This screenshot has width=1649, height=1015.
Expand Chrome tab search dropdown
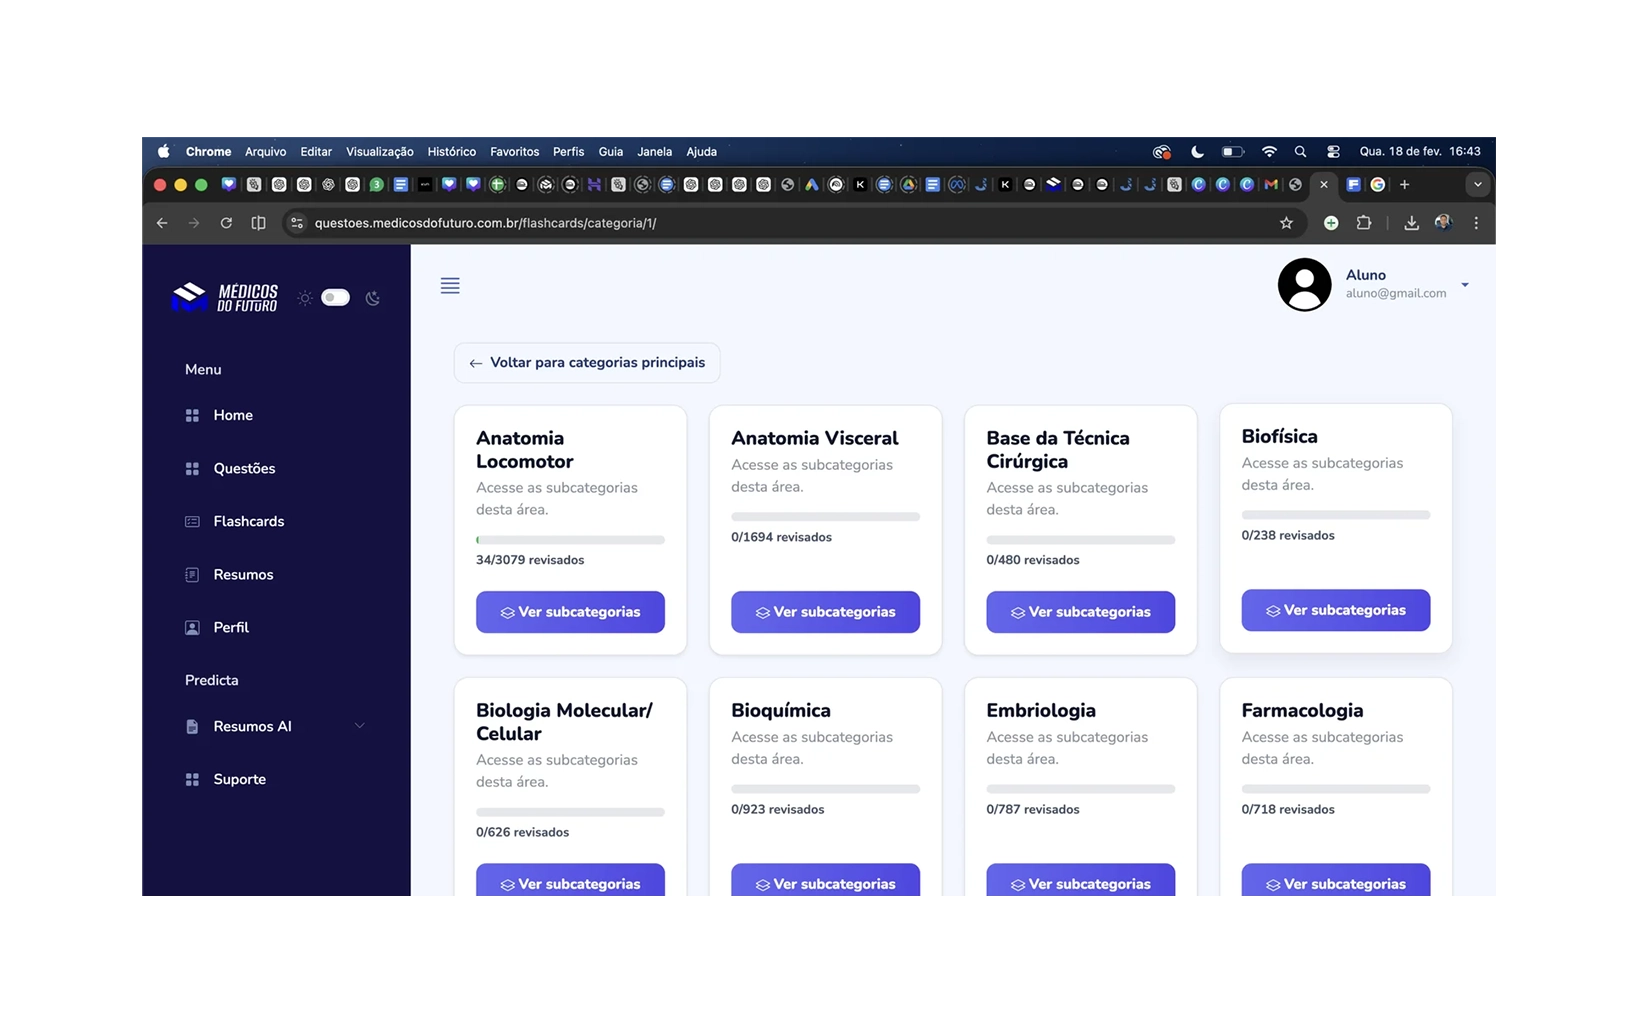1477,185
